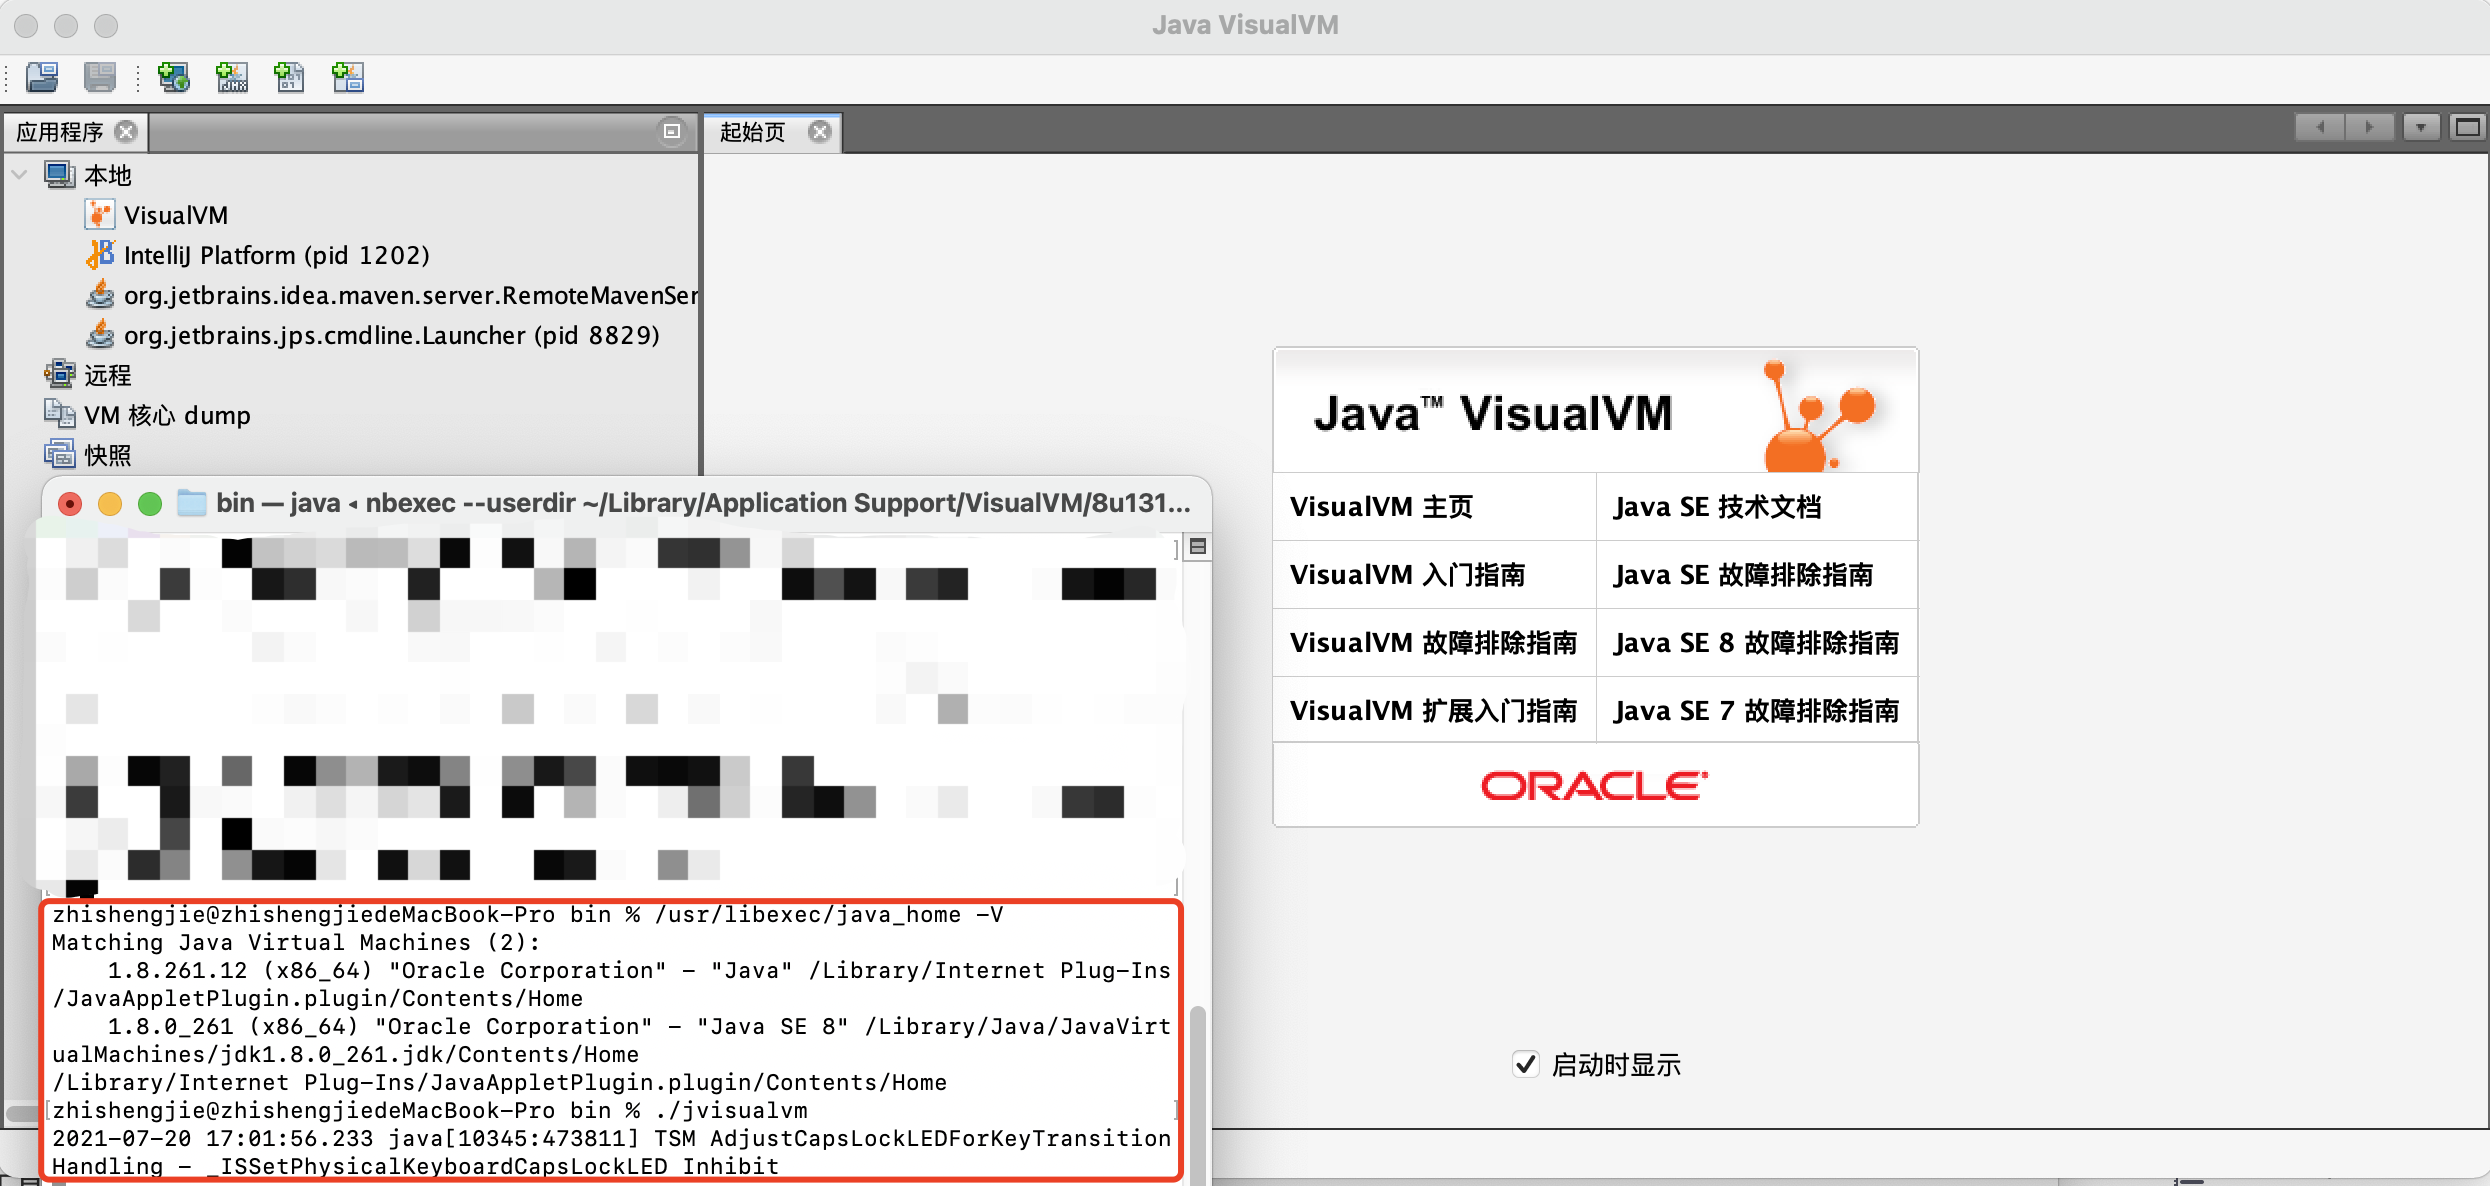This screenshot has width=2490, height=1186.
Task: Open the Load Snapshot toolbar icon
Action: 42,78
